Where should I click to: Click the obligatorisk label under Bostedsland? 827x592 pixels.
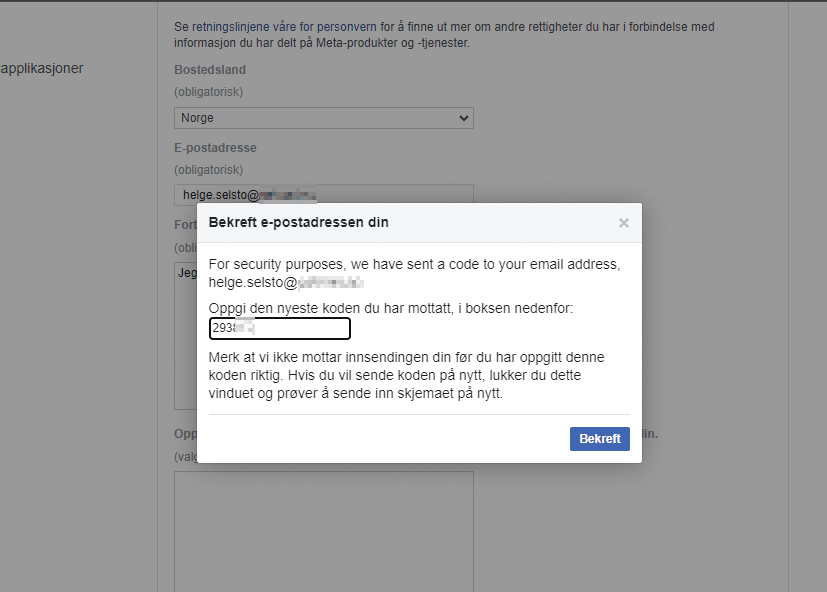point(208,91)
